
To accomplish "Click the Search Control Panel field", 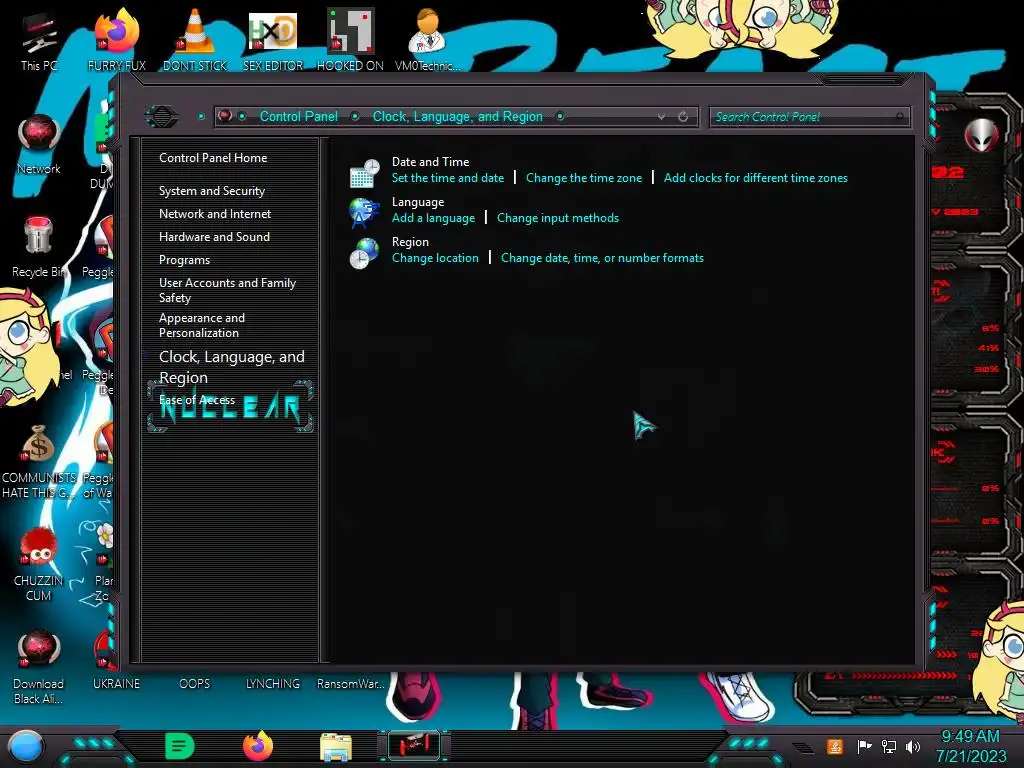I will (809, 117).
